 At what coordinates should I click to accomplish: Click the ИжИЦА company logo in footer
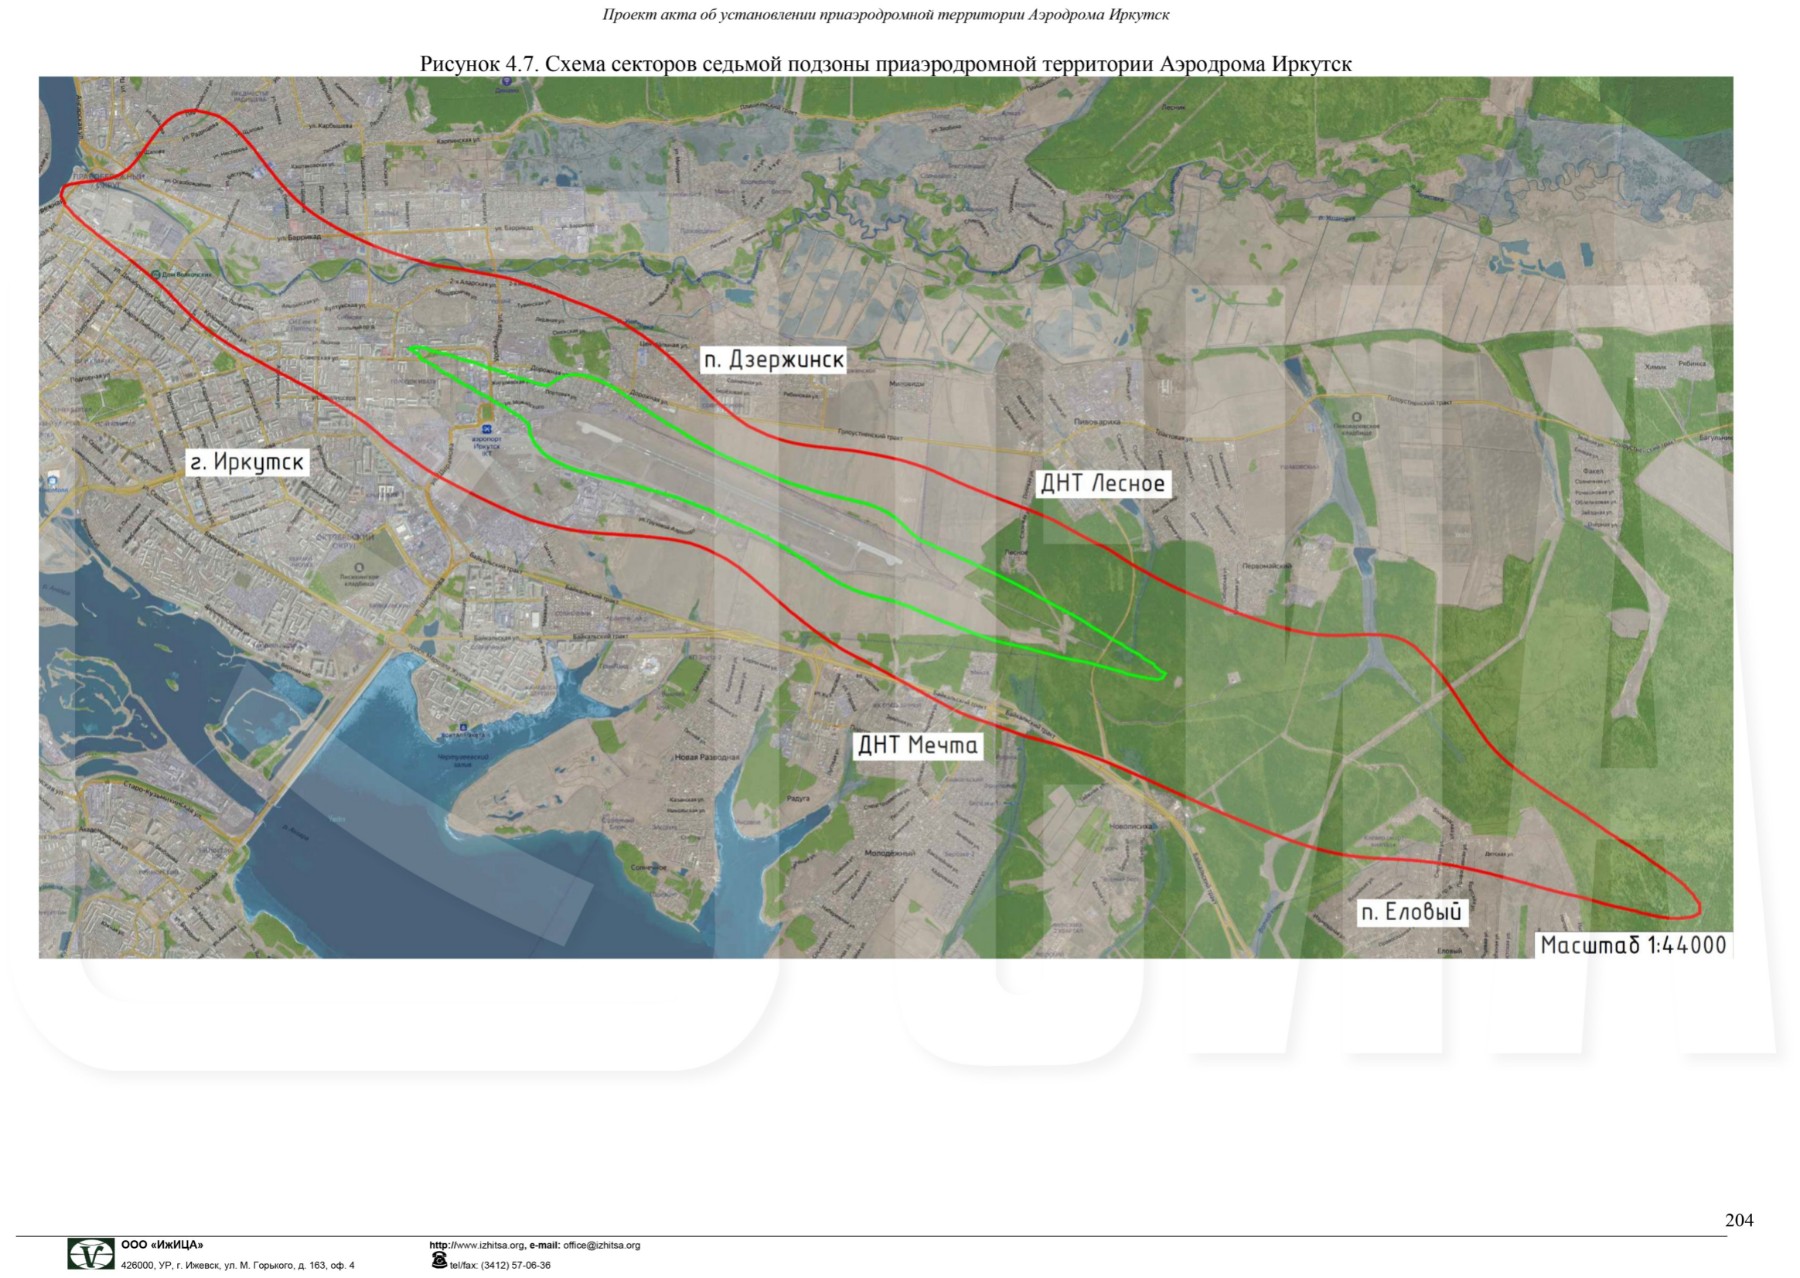(x=90, y=1253)
